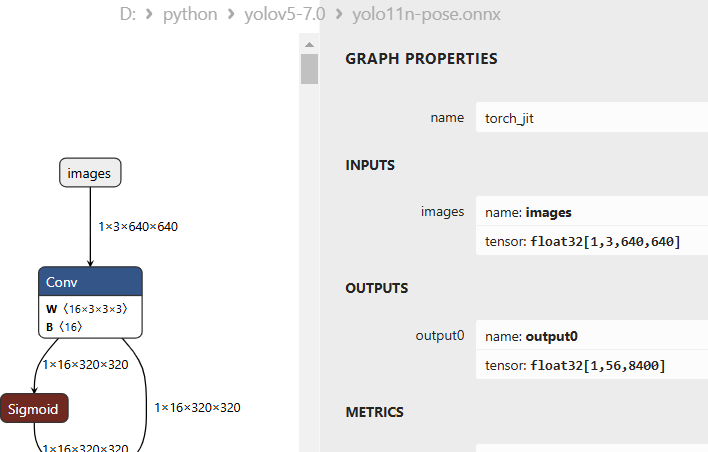Screen dimensions: 708x452
Task: Click the 1×16×320×320 label right of Sigmoid
Action: pyautogui.click(x=197, y=407)
